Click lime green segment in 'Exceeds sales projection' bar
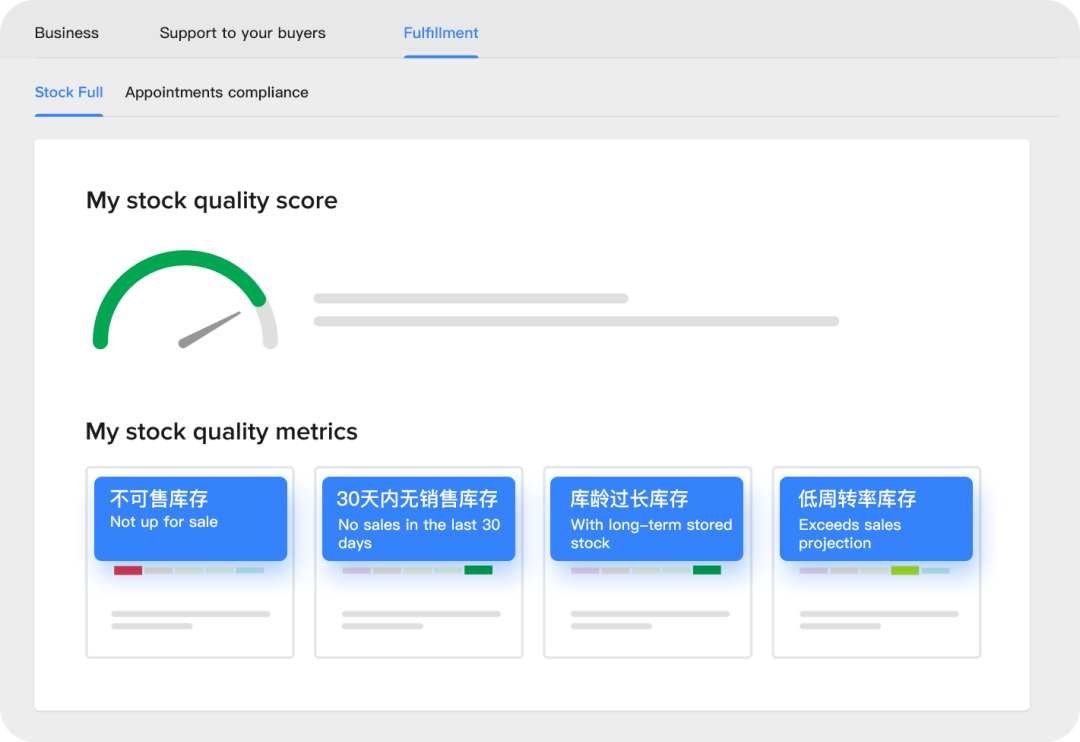The image size is (1080, 742). tap(905, 570)
